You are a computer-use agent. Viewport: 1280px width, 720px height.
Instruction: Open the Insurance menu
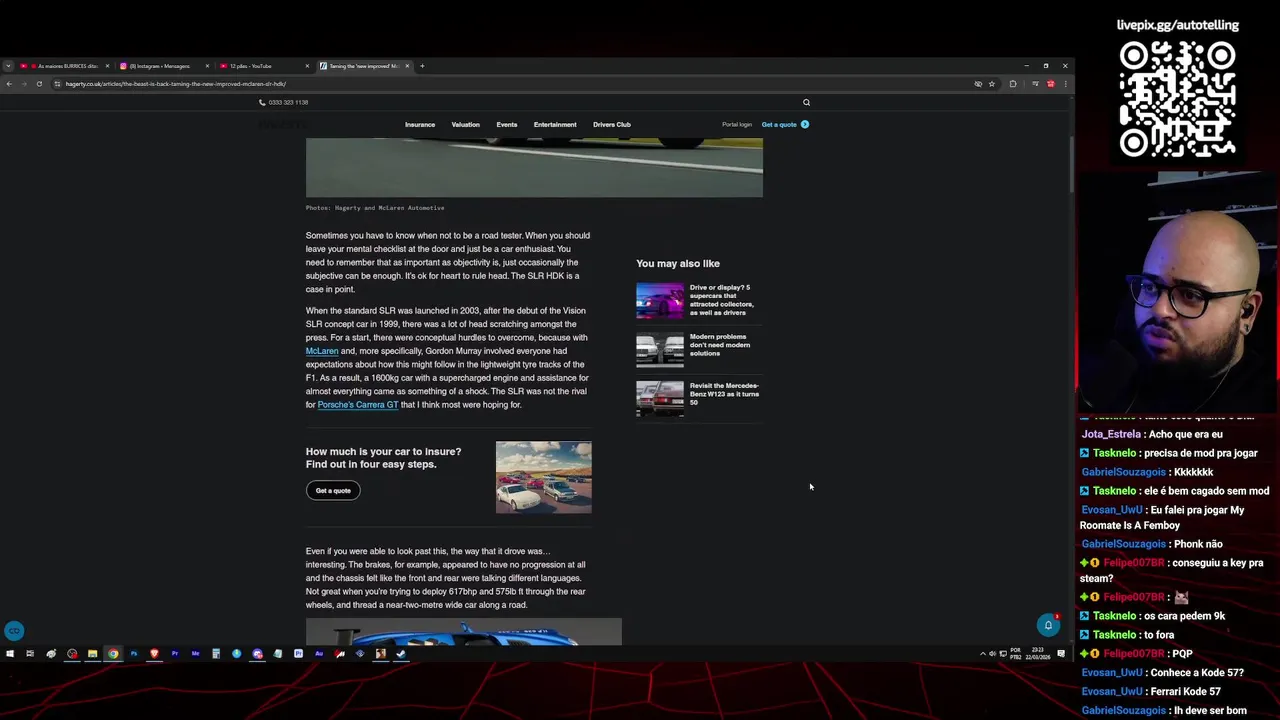pos(420,125)
